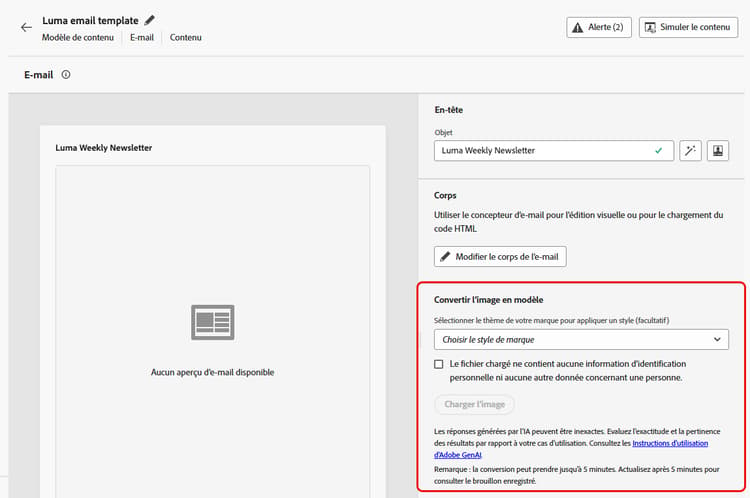750x498 pixels.
Task: Select the E-mail breadcrumb item
Action: (x=142, y=37)
